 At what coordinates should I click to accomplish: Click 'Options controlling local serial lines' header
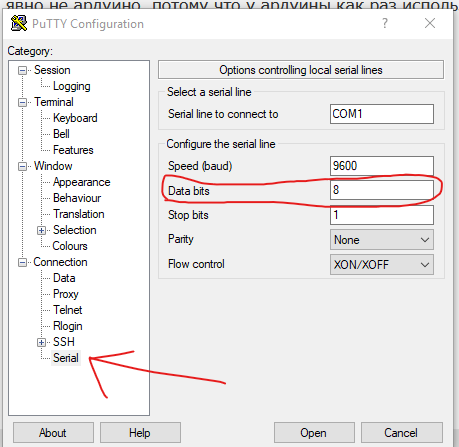coord(301,70)
